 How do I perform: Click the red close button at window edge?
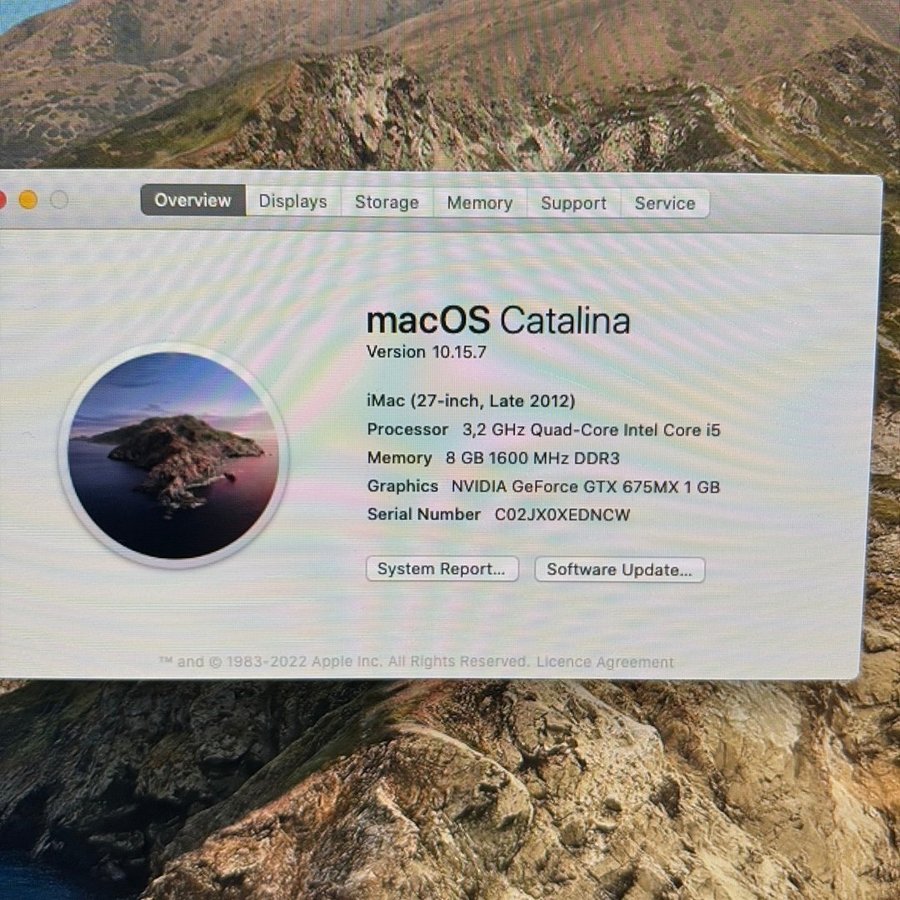tap(2, 200)
